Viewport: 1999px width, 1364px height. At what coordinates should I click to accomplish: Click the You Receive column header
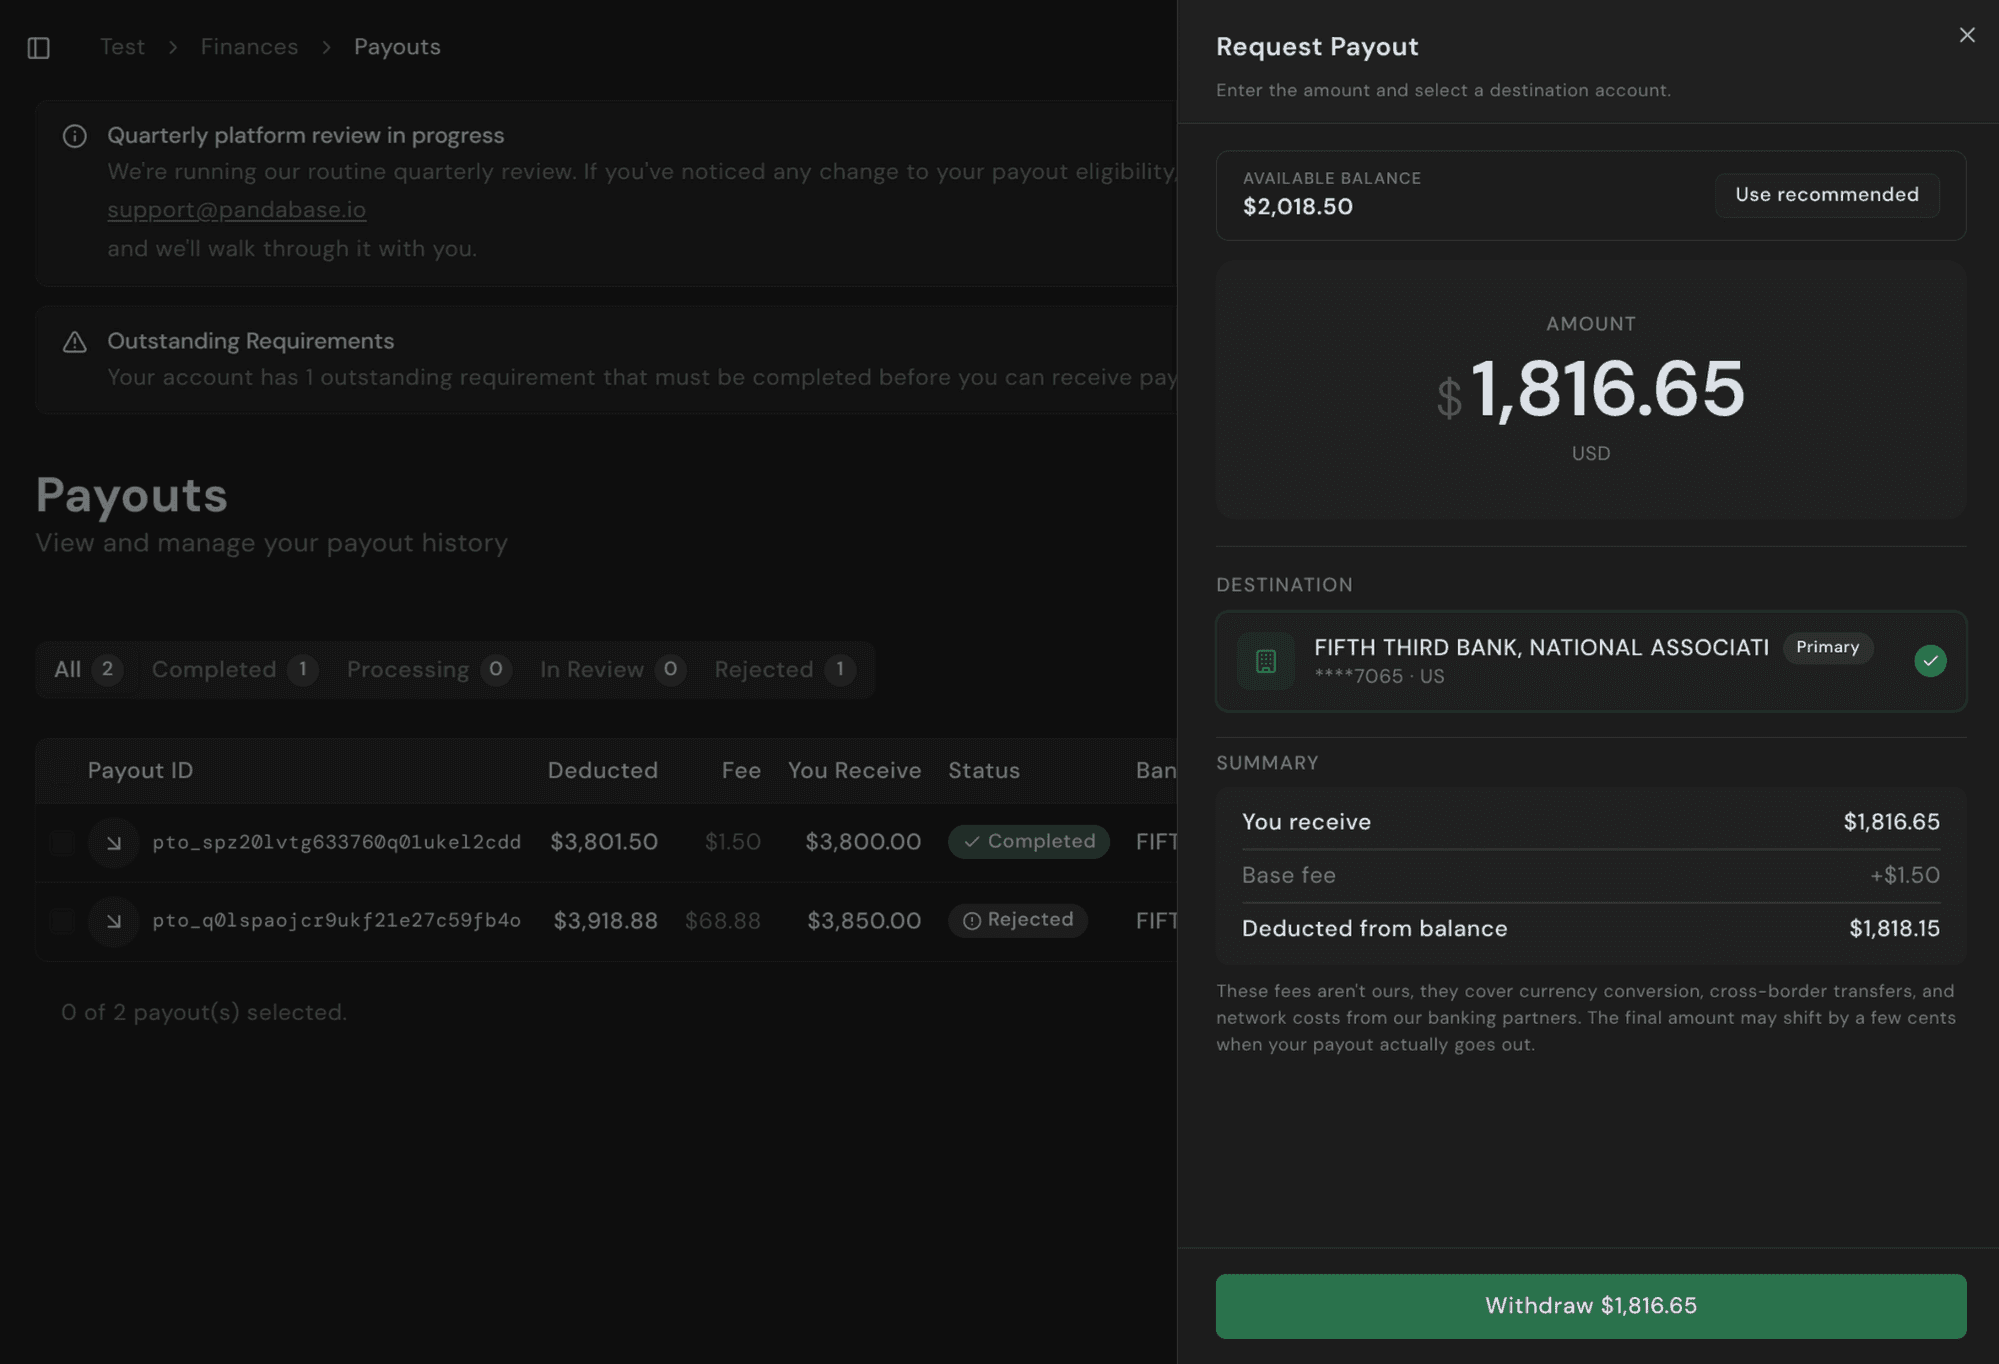(x=854, y=770)
